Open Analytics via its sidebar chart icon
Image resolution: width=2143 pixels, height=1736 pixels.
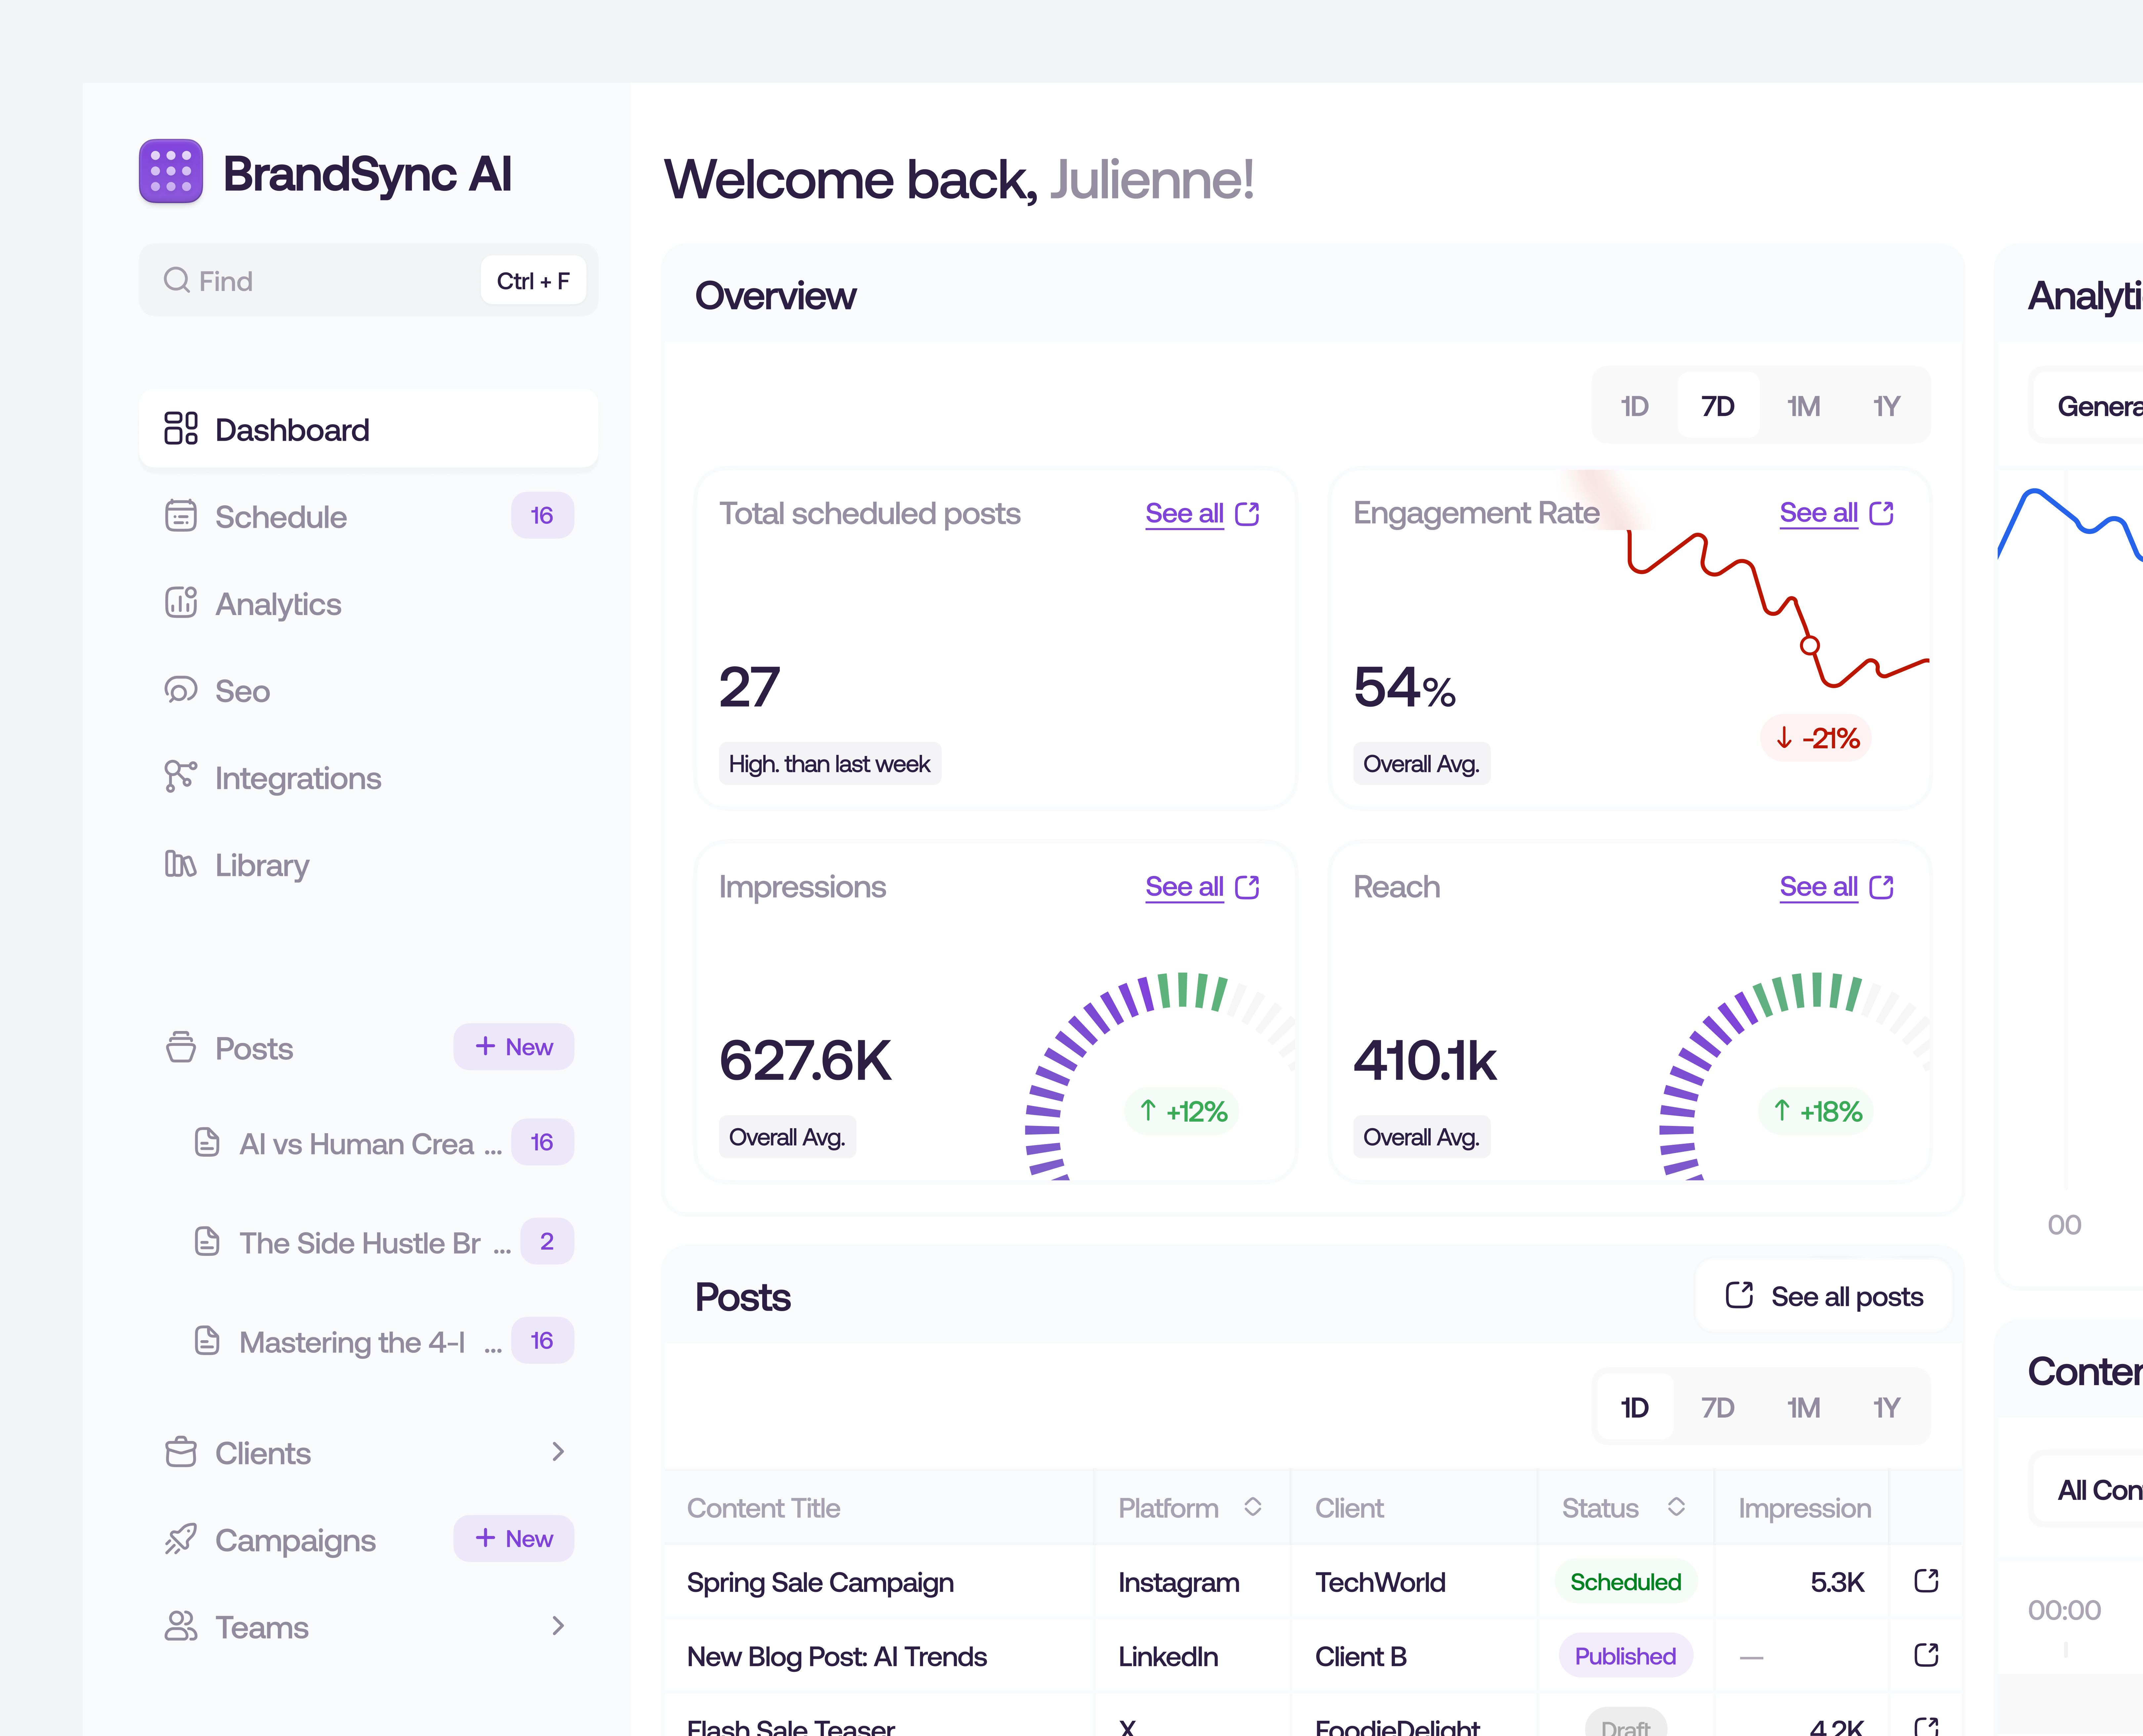click(181, 603)
